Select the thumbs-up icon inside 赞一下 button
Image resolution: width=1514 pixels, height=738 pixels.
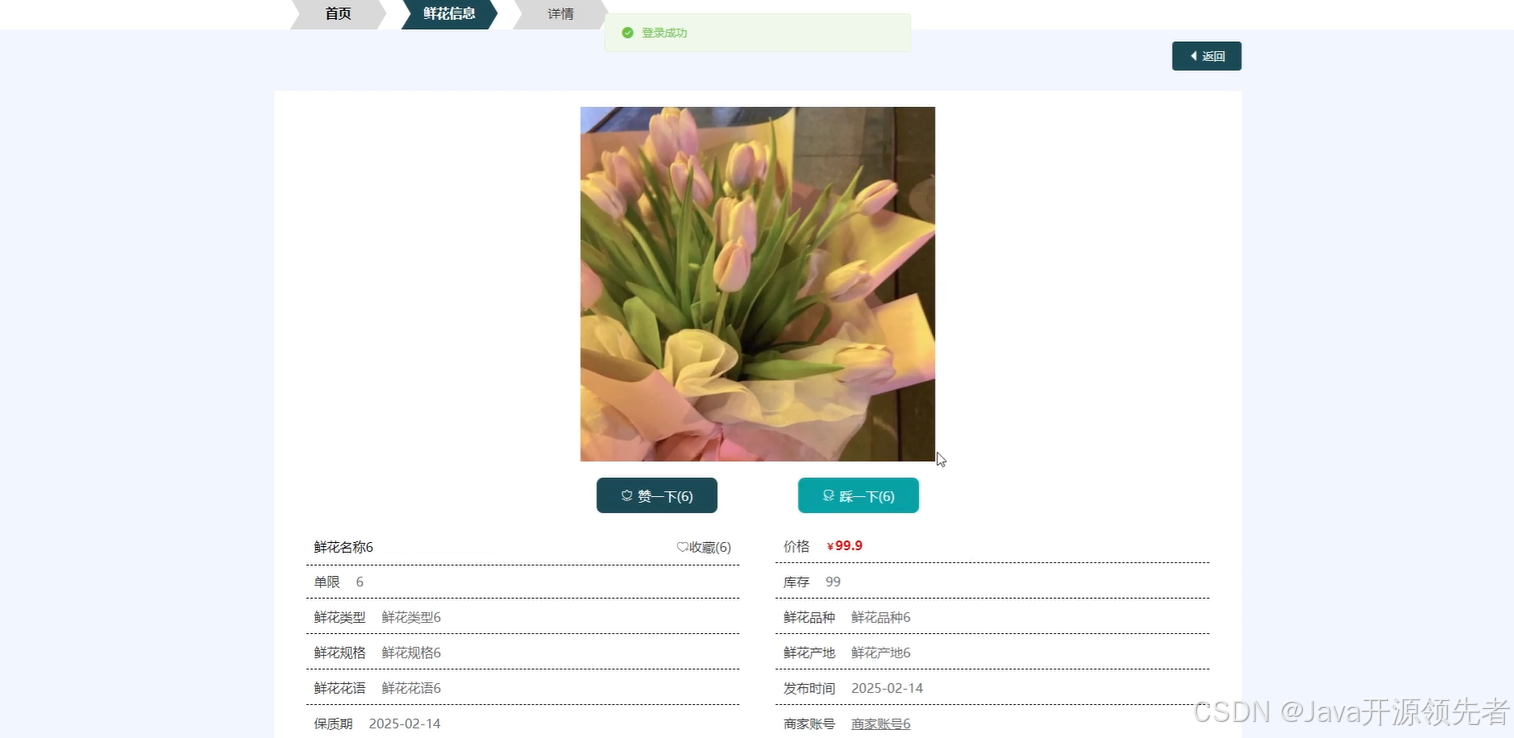coord(625,495)
